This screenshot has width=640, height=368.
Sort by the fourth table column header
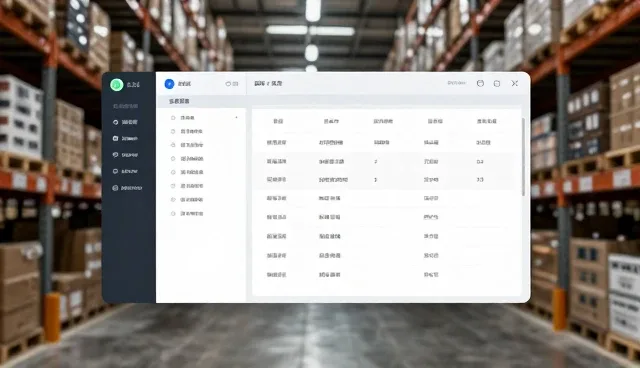(435, 121)
